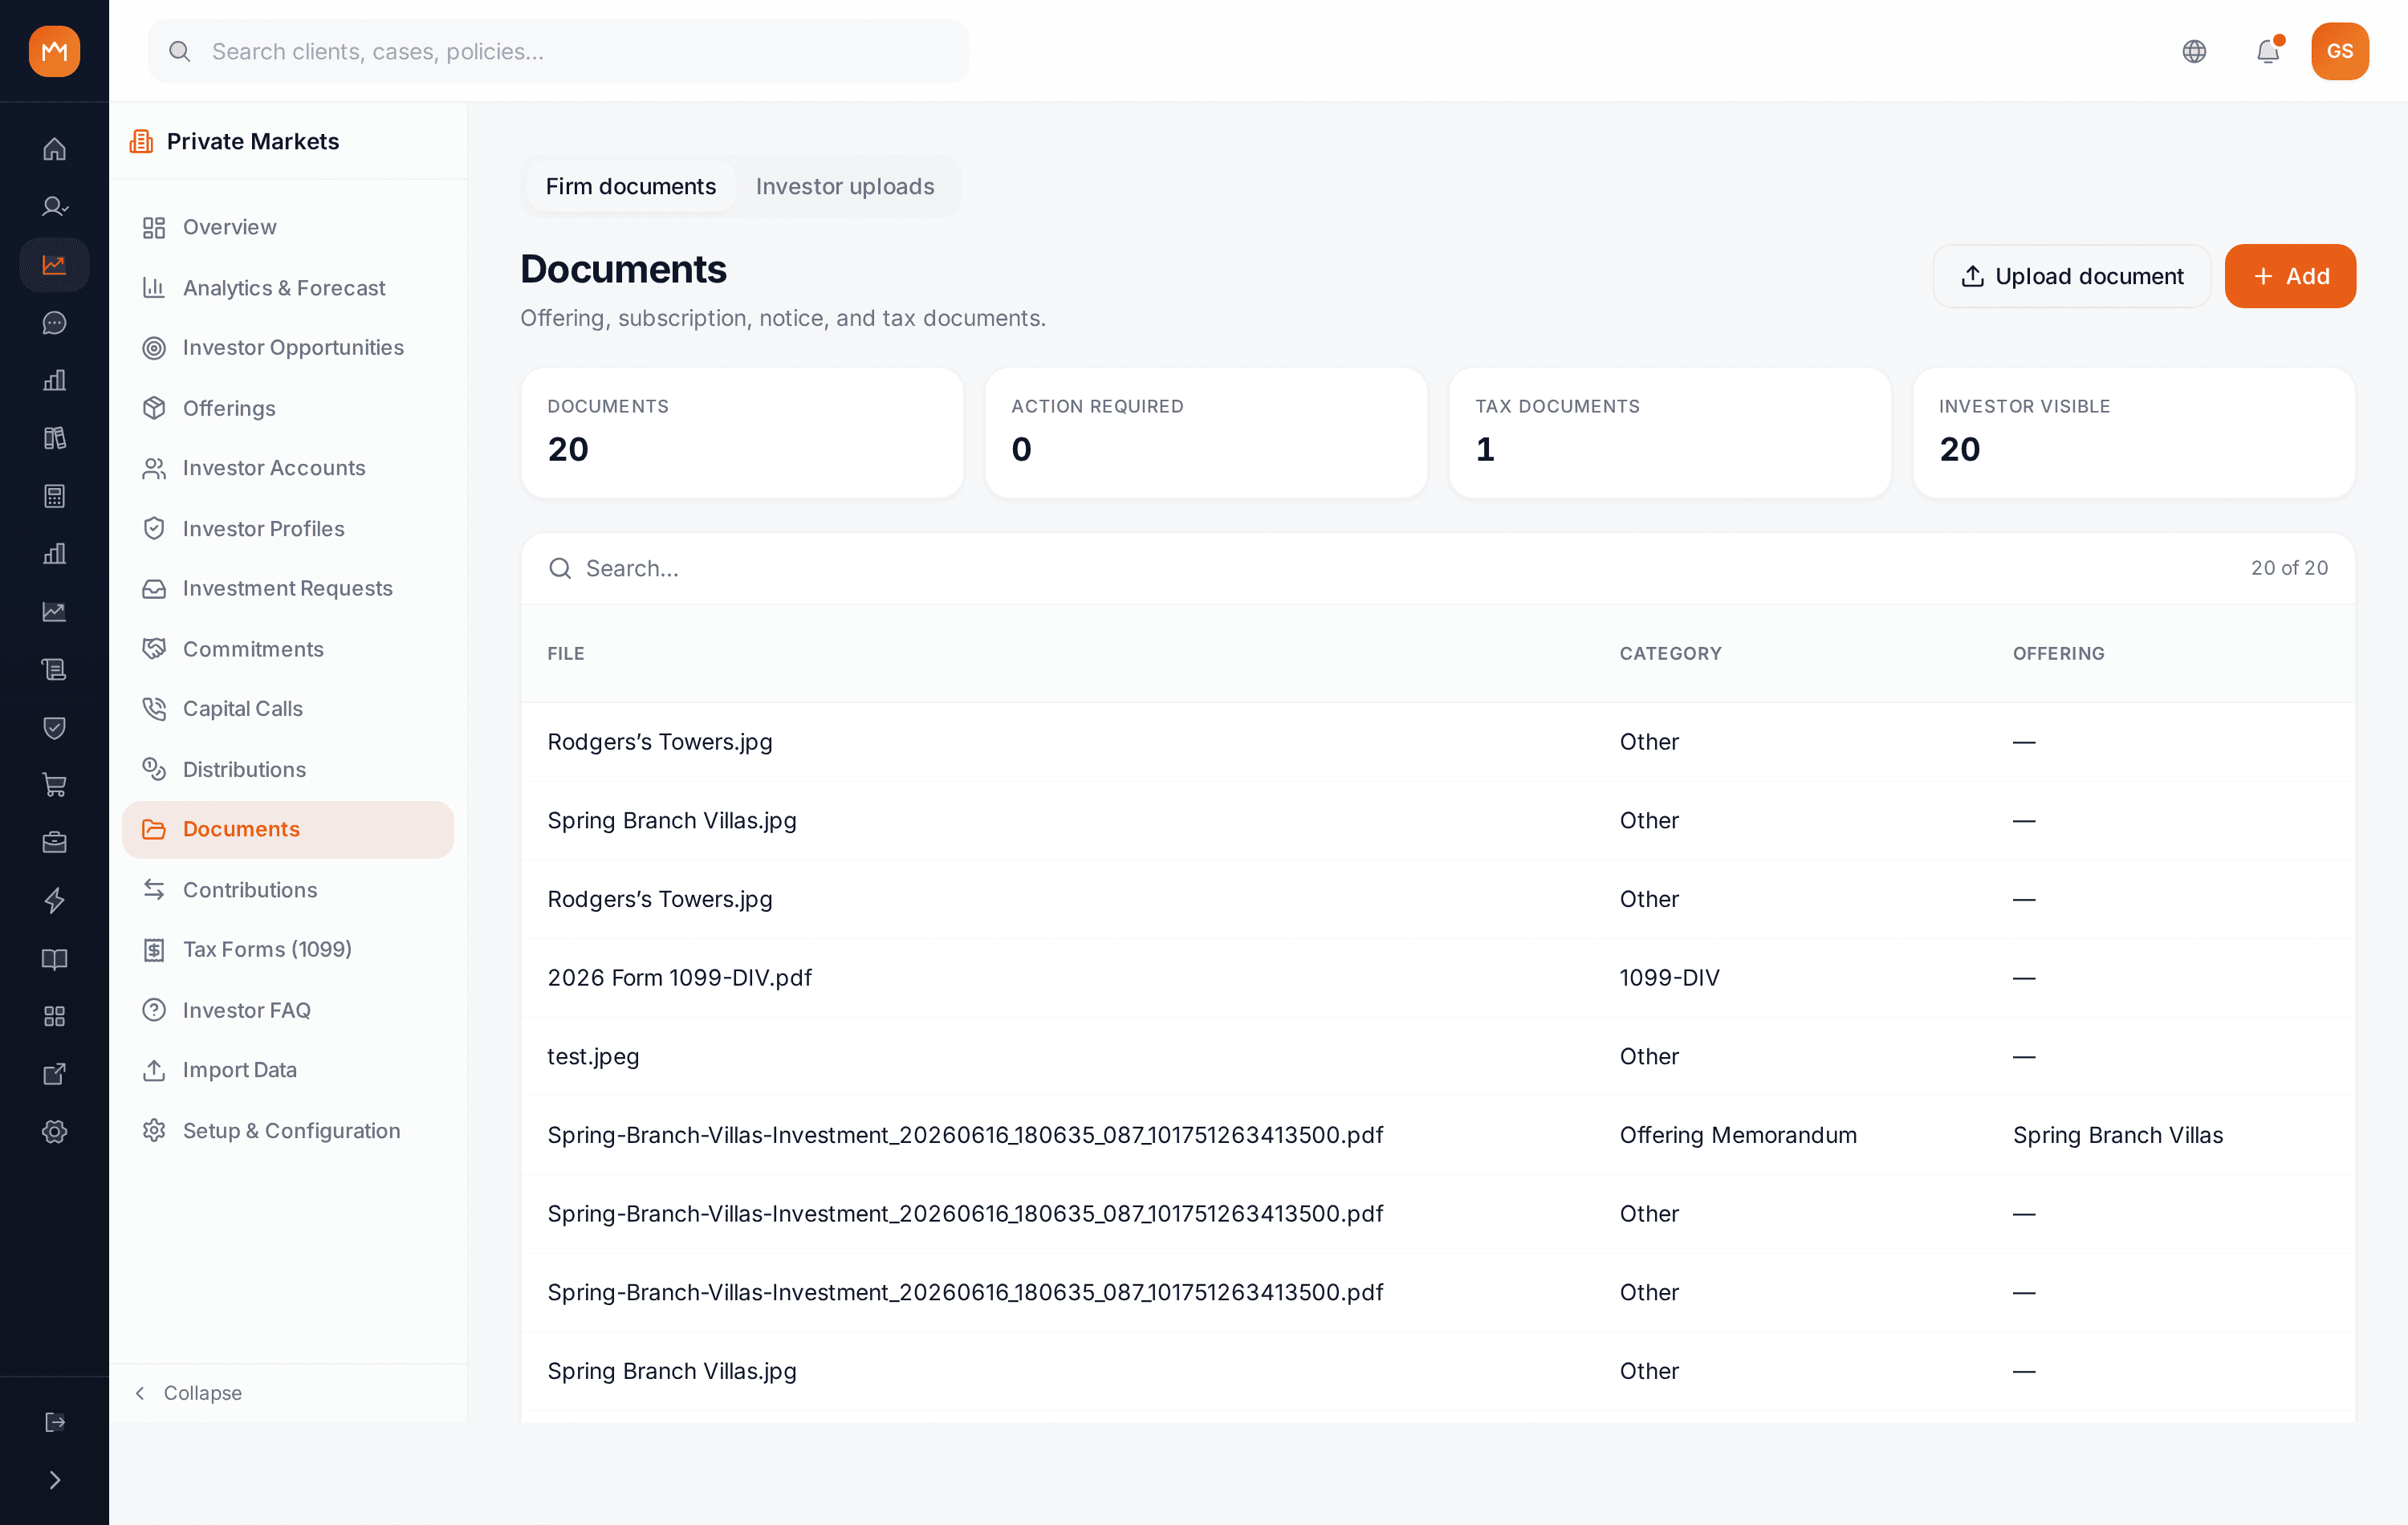
Task: Open the GS user avatar
Action: (x=2339, y=51)
